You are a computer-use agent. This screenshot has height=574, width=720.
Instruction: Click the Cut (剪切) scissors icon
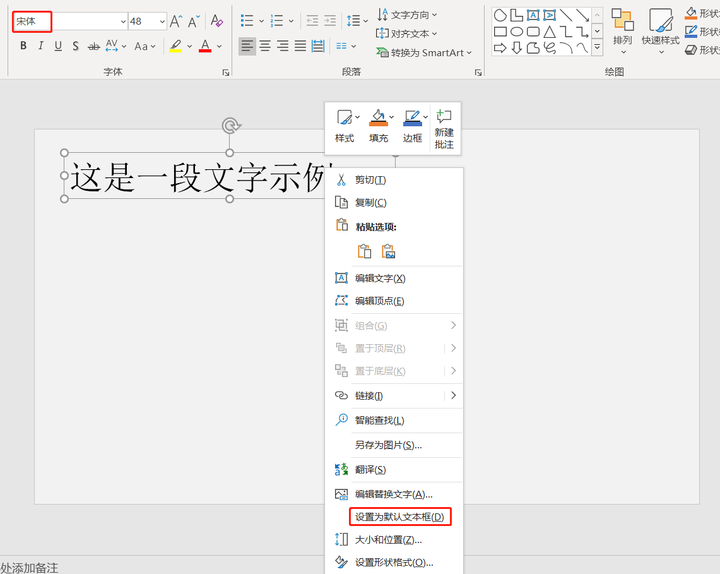341,180
